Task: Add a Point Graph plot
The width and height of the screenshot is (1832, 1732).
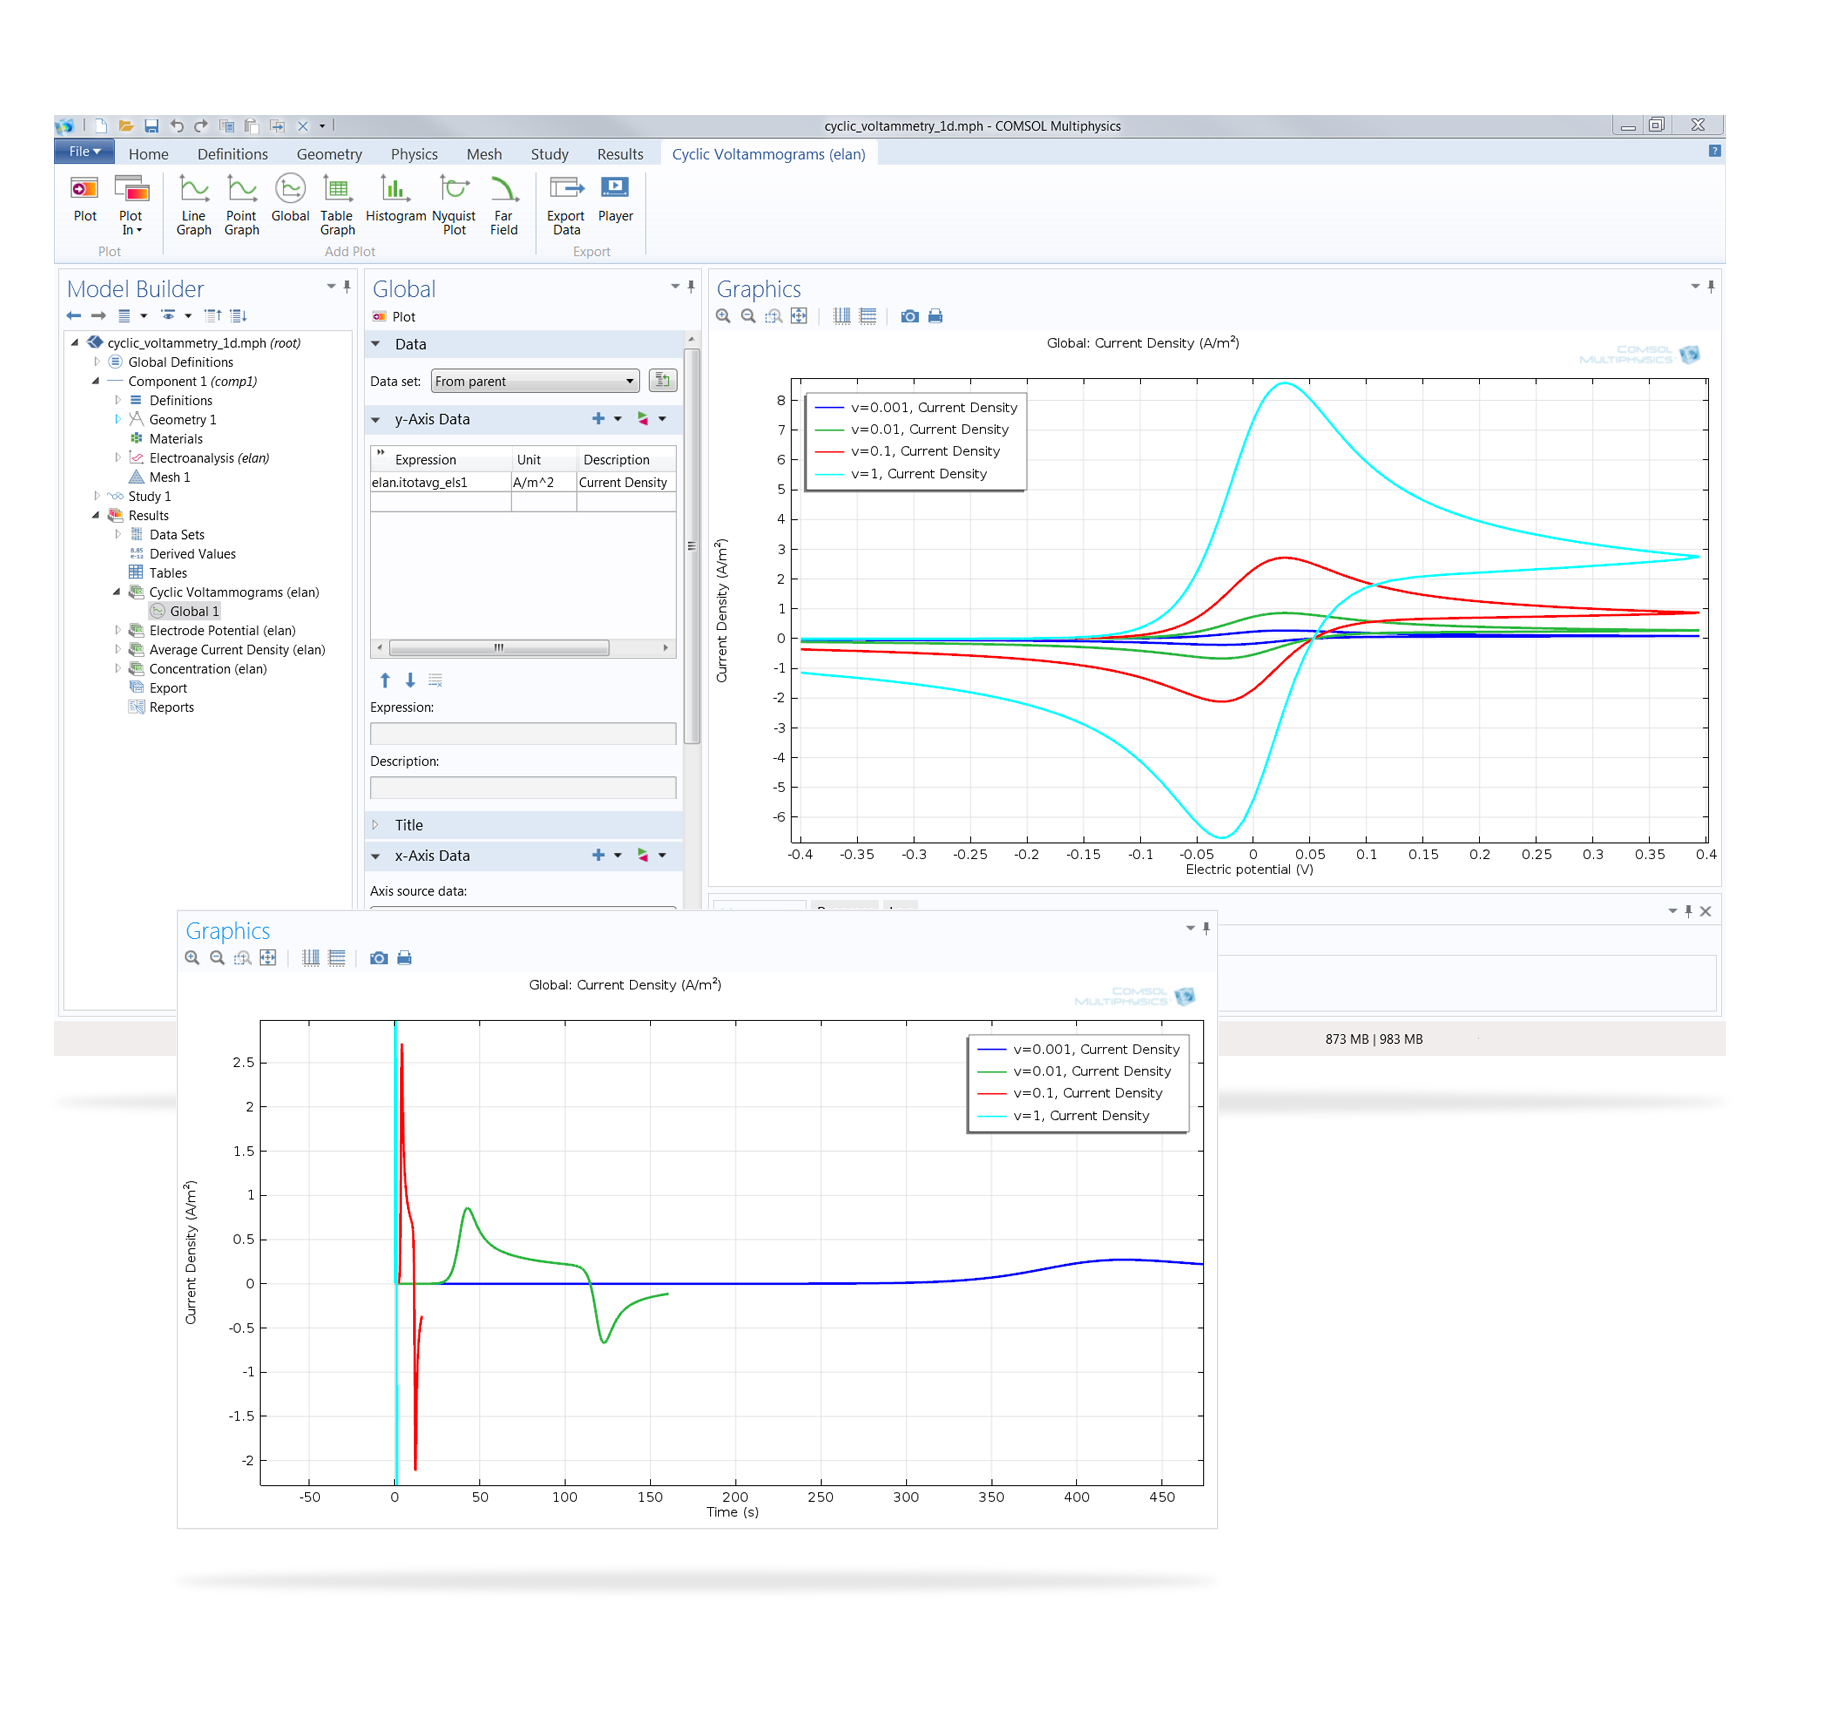Action: tap(241, 205)
